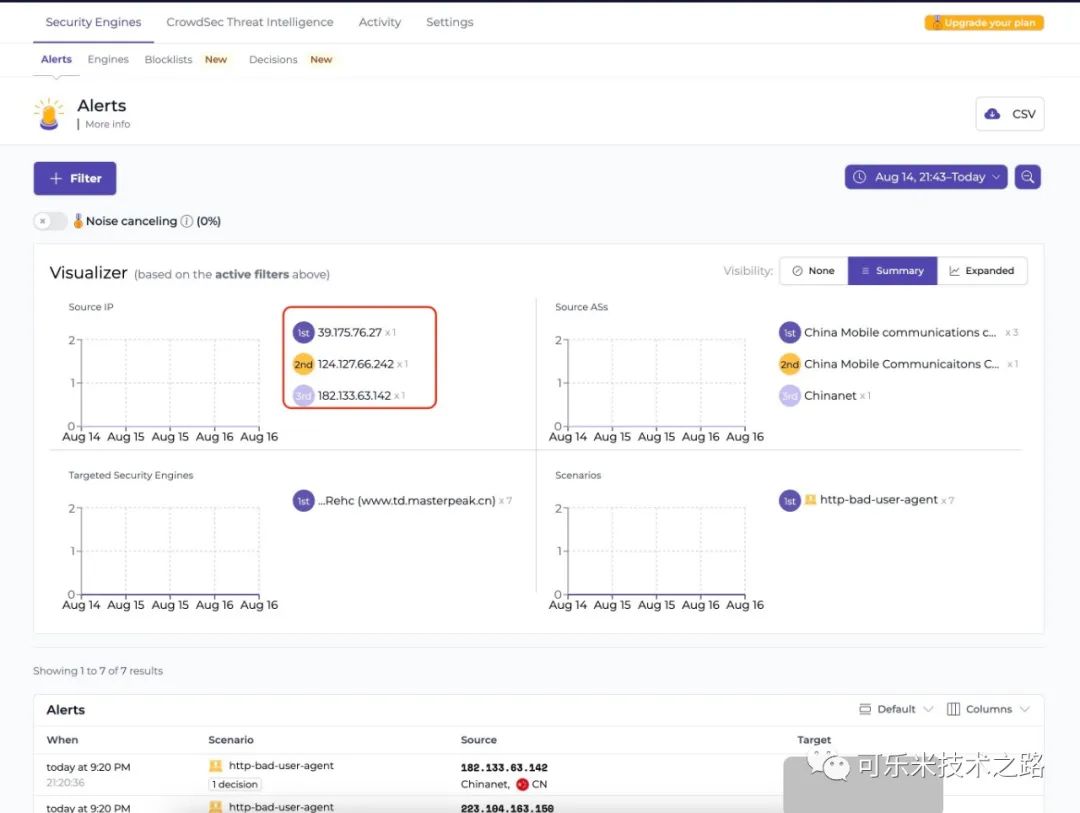This screenshot has width=1080, height=813.
Task: Open the More info link
Action: coord(107,124)
